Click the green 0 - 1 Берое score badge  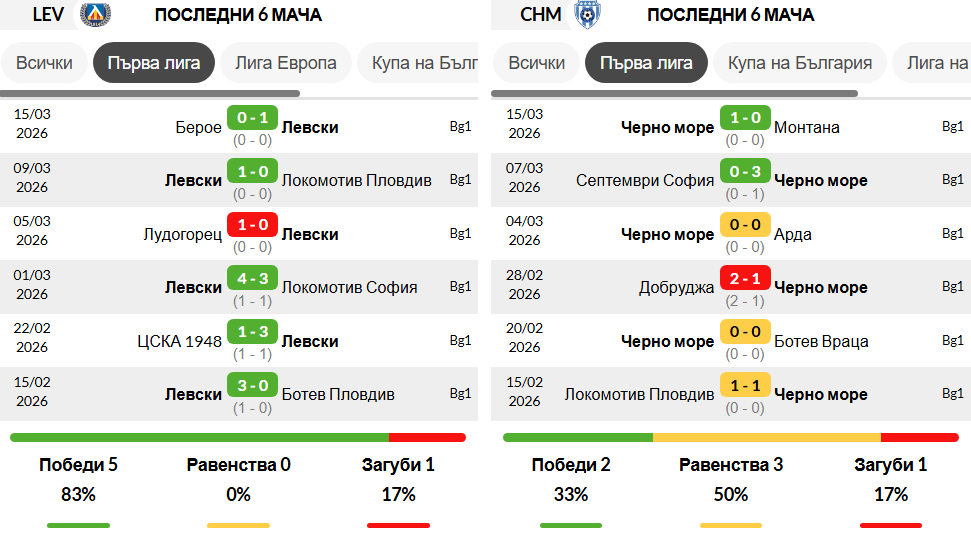252,118
